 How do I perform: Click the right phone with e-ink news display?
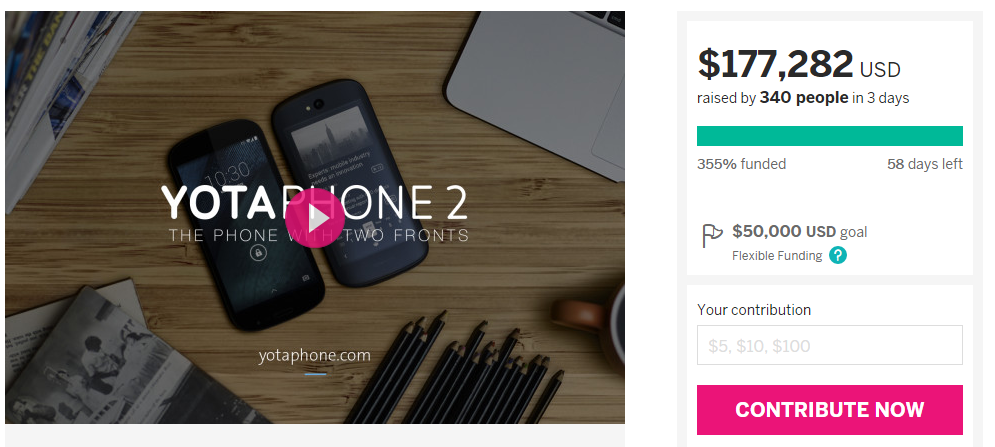(x=344, y=184)
